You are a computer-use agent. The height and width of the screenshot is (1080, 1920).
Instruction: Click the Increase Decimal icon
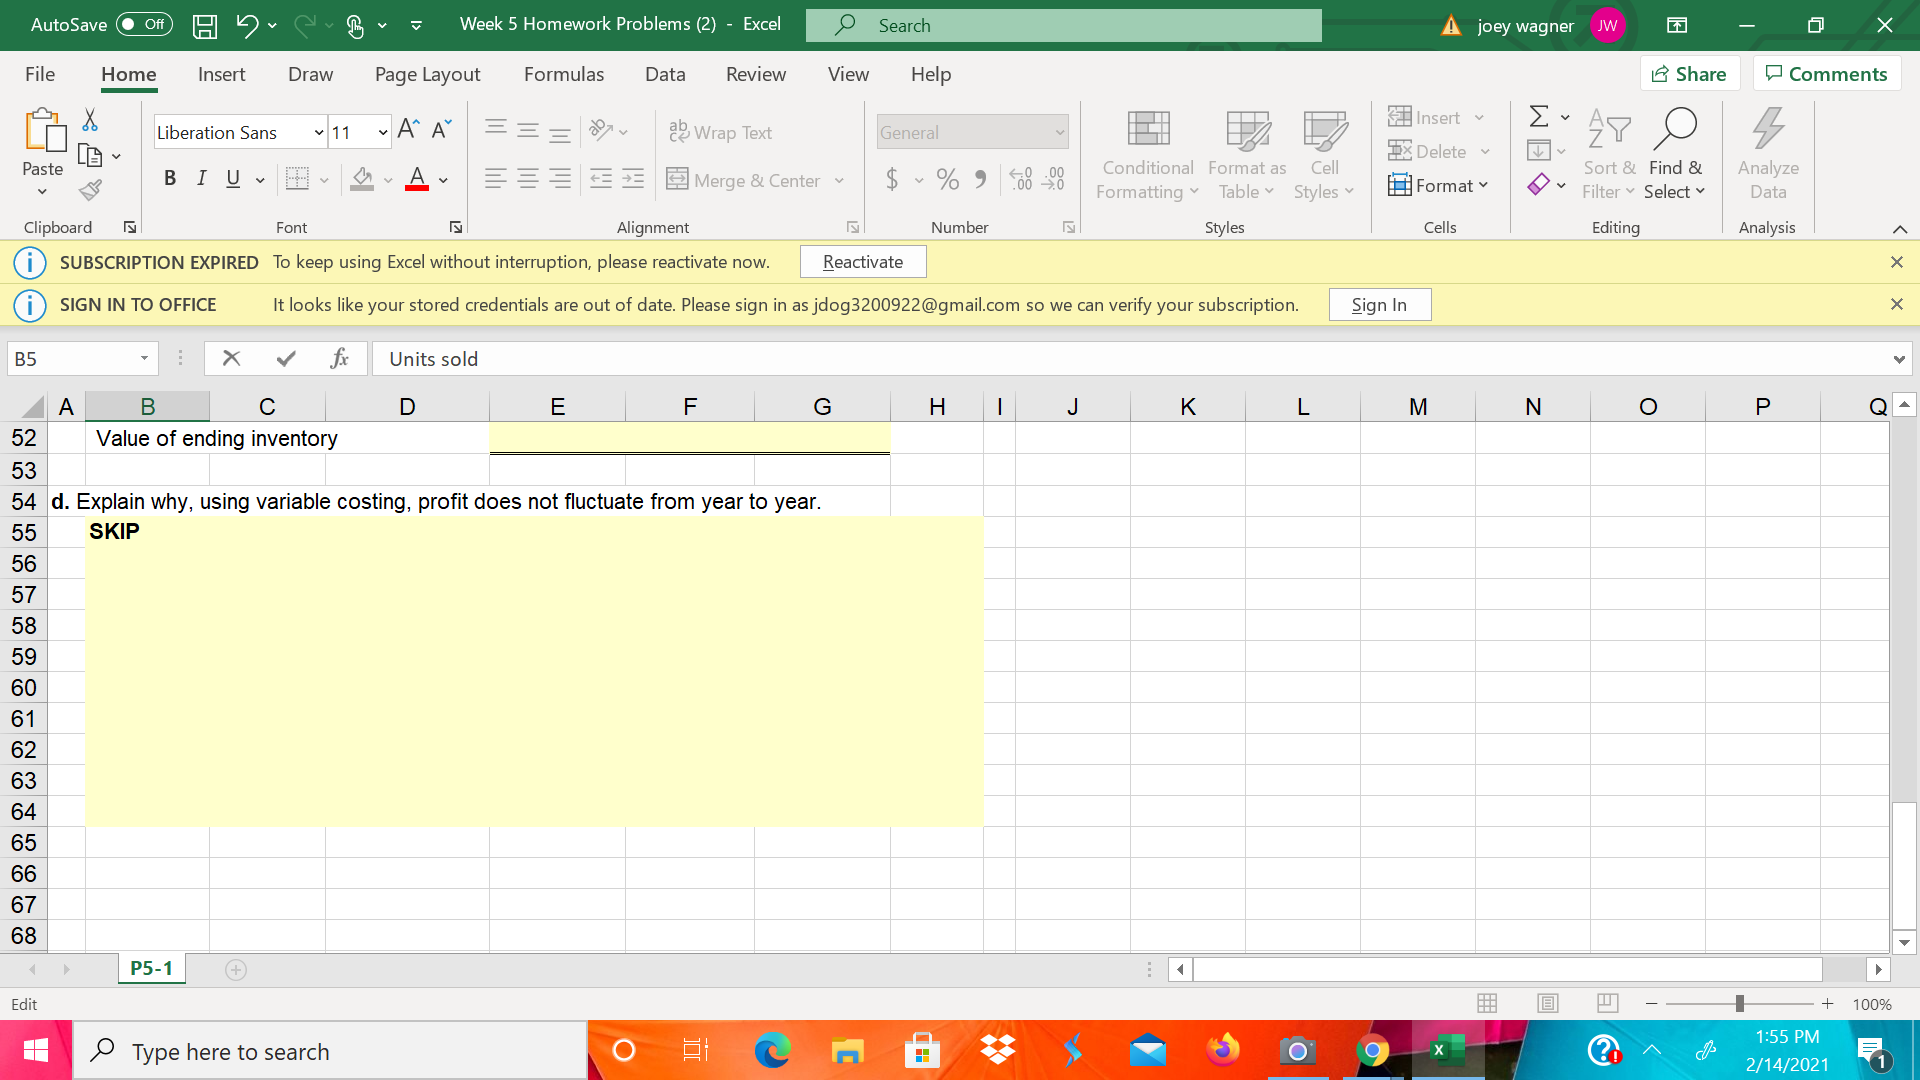(x=1021, y=179)
